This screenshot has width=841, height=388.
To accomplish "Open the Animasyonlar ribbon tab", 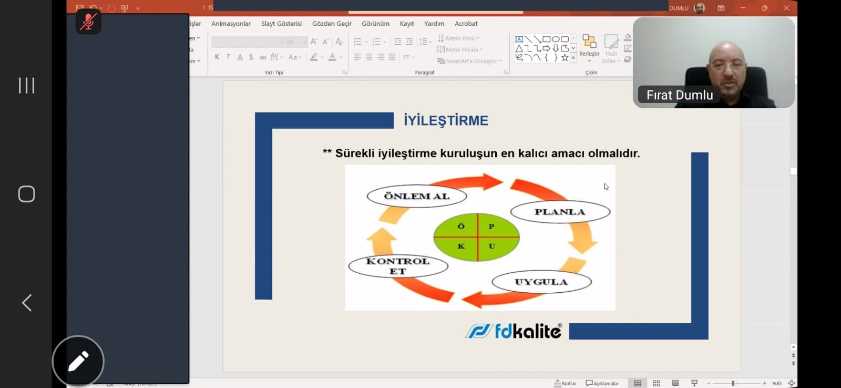I will click(x=231, y=24).
